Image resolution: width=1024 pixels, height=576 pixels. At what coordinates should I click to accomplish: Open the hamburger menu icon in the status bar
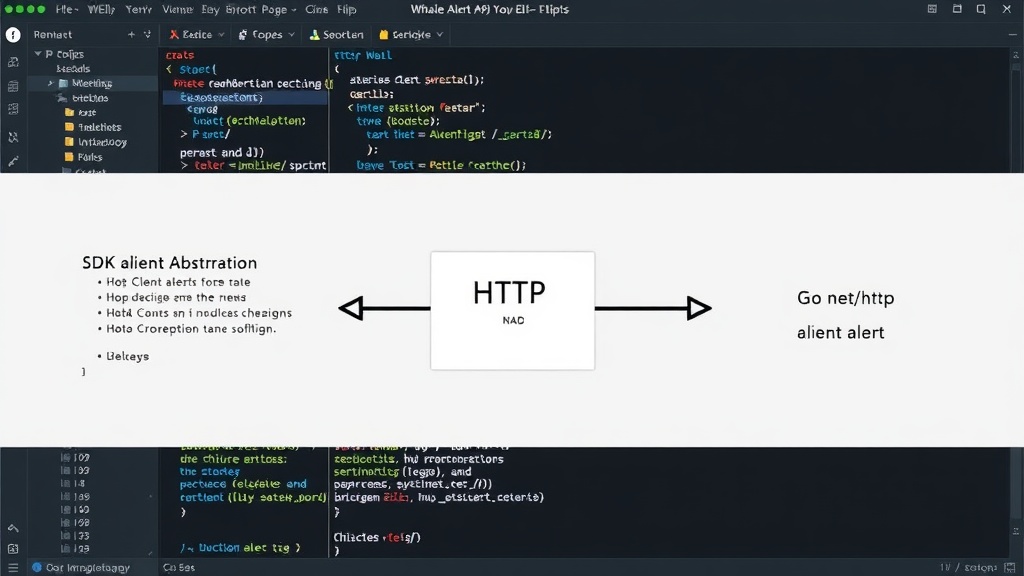point(13,568)
